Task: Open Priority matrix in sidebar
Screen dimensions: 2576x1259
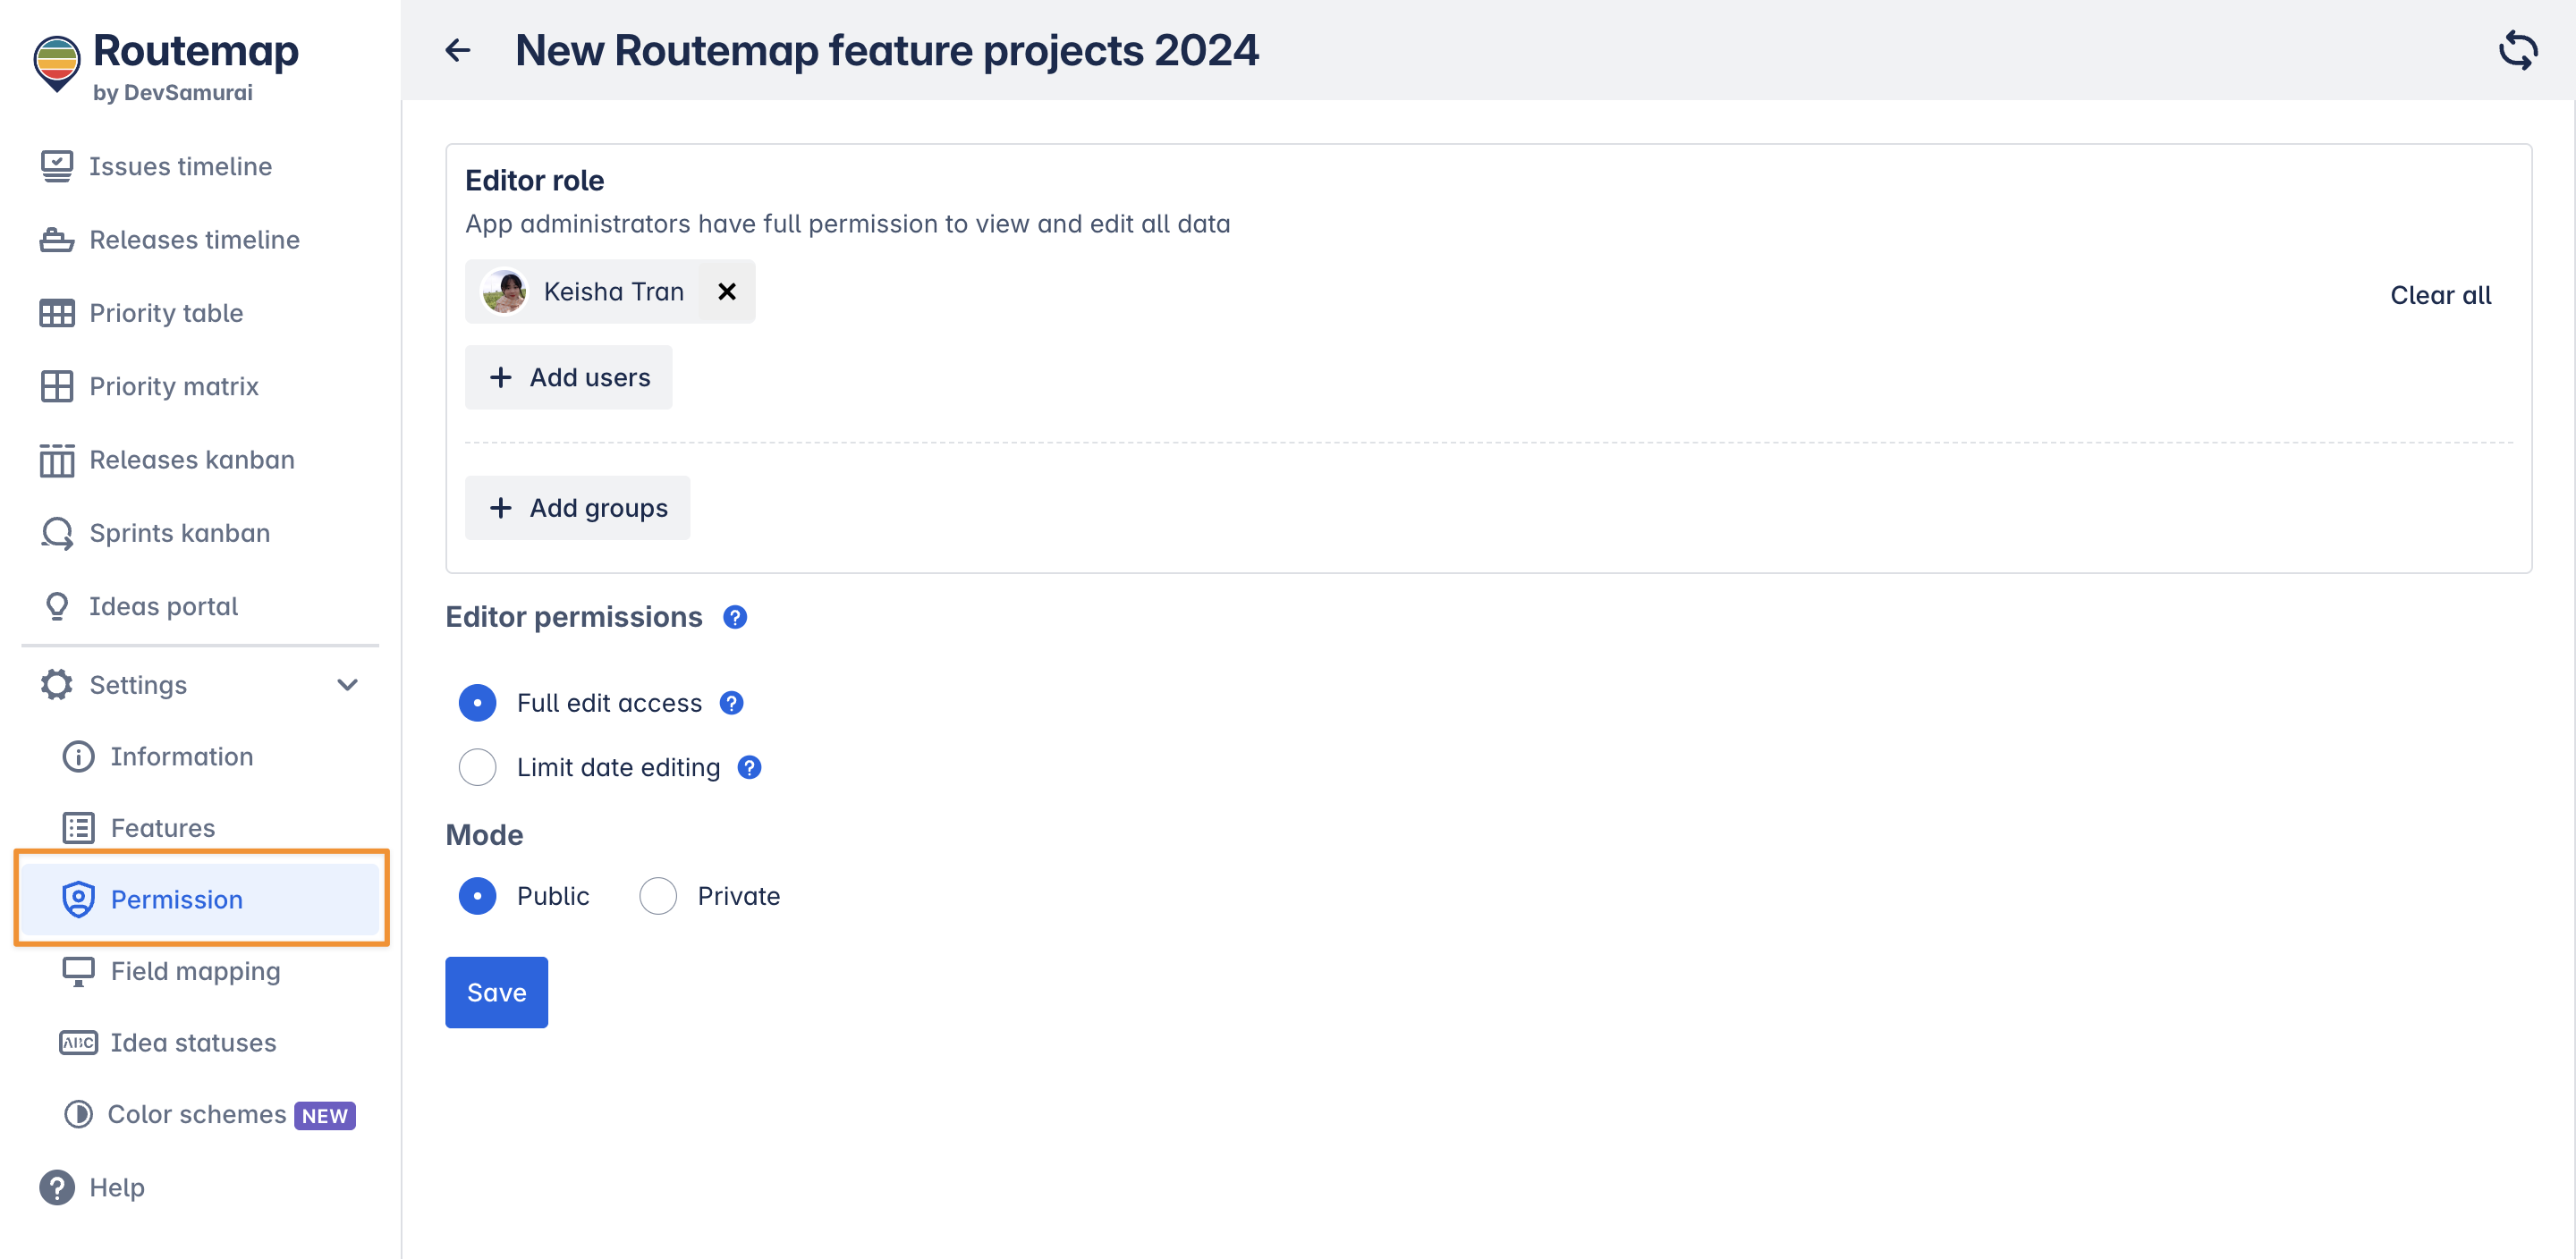Action: coord(173,386)
